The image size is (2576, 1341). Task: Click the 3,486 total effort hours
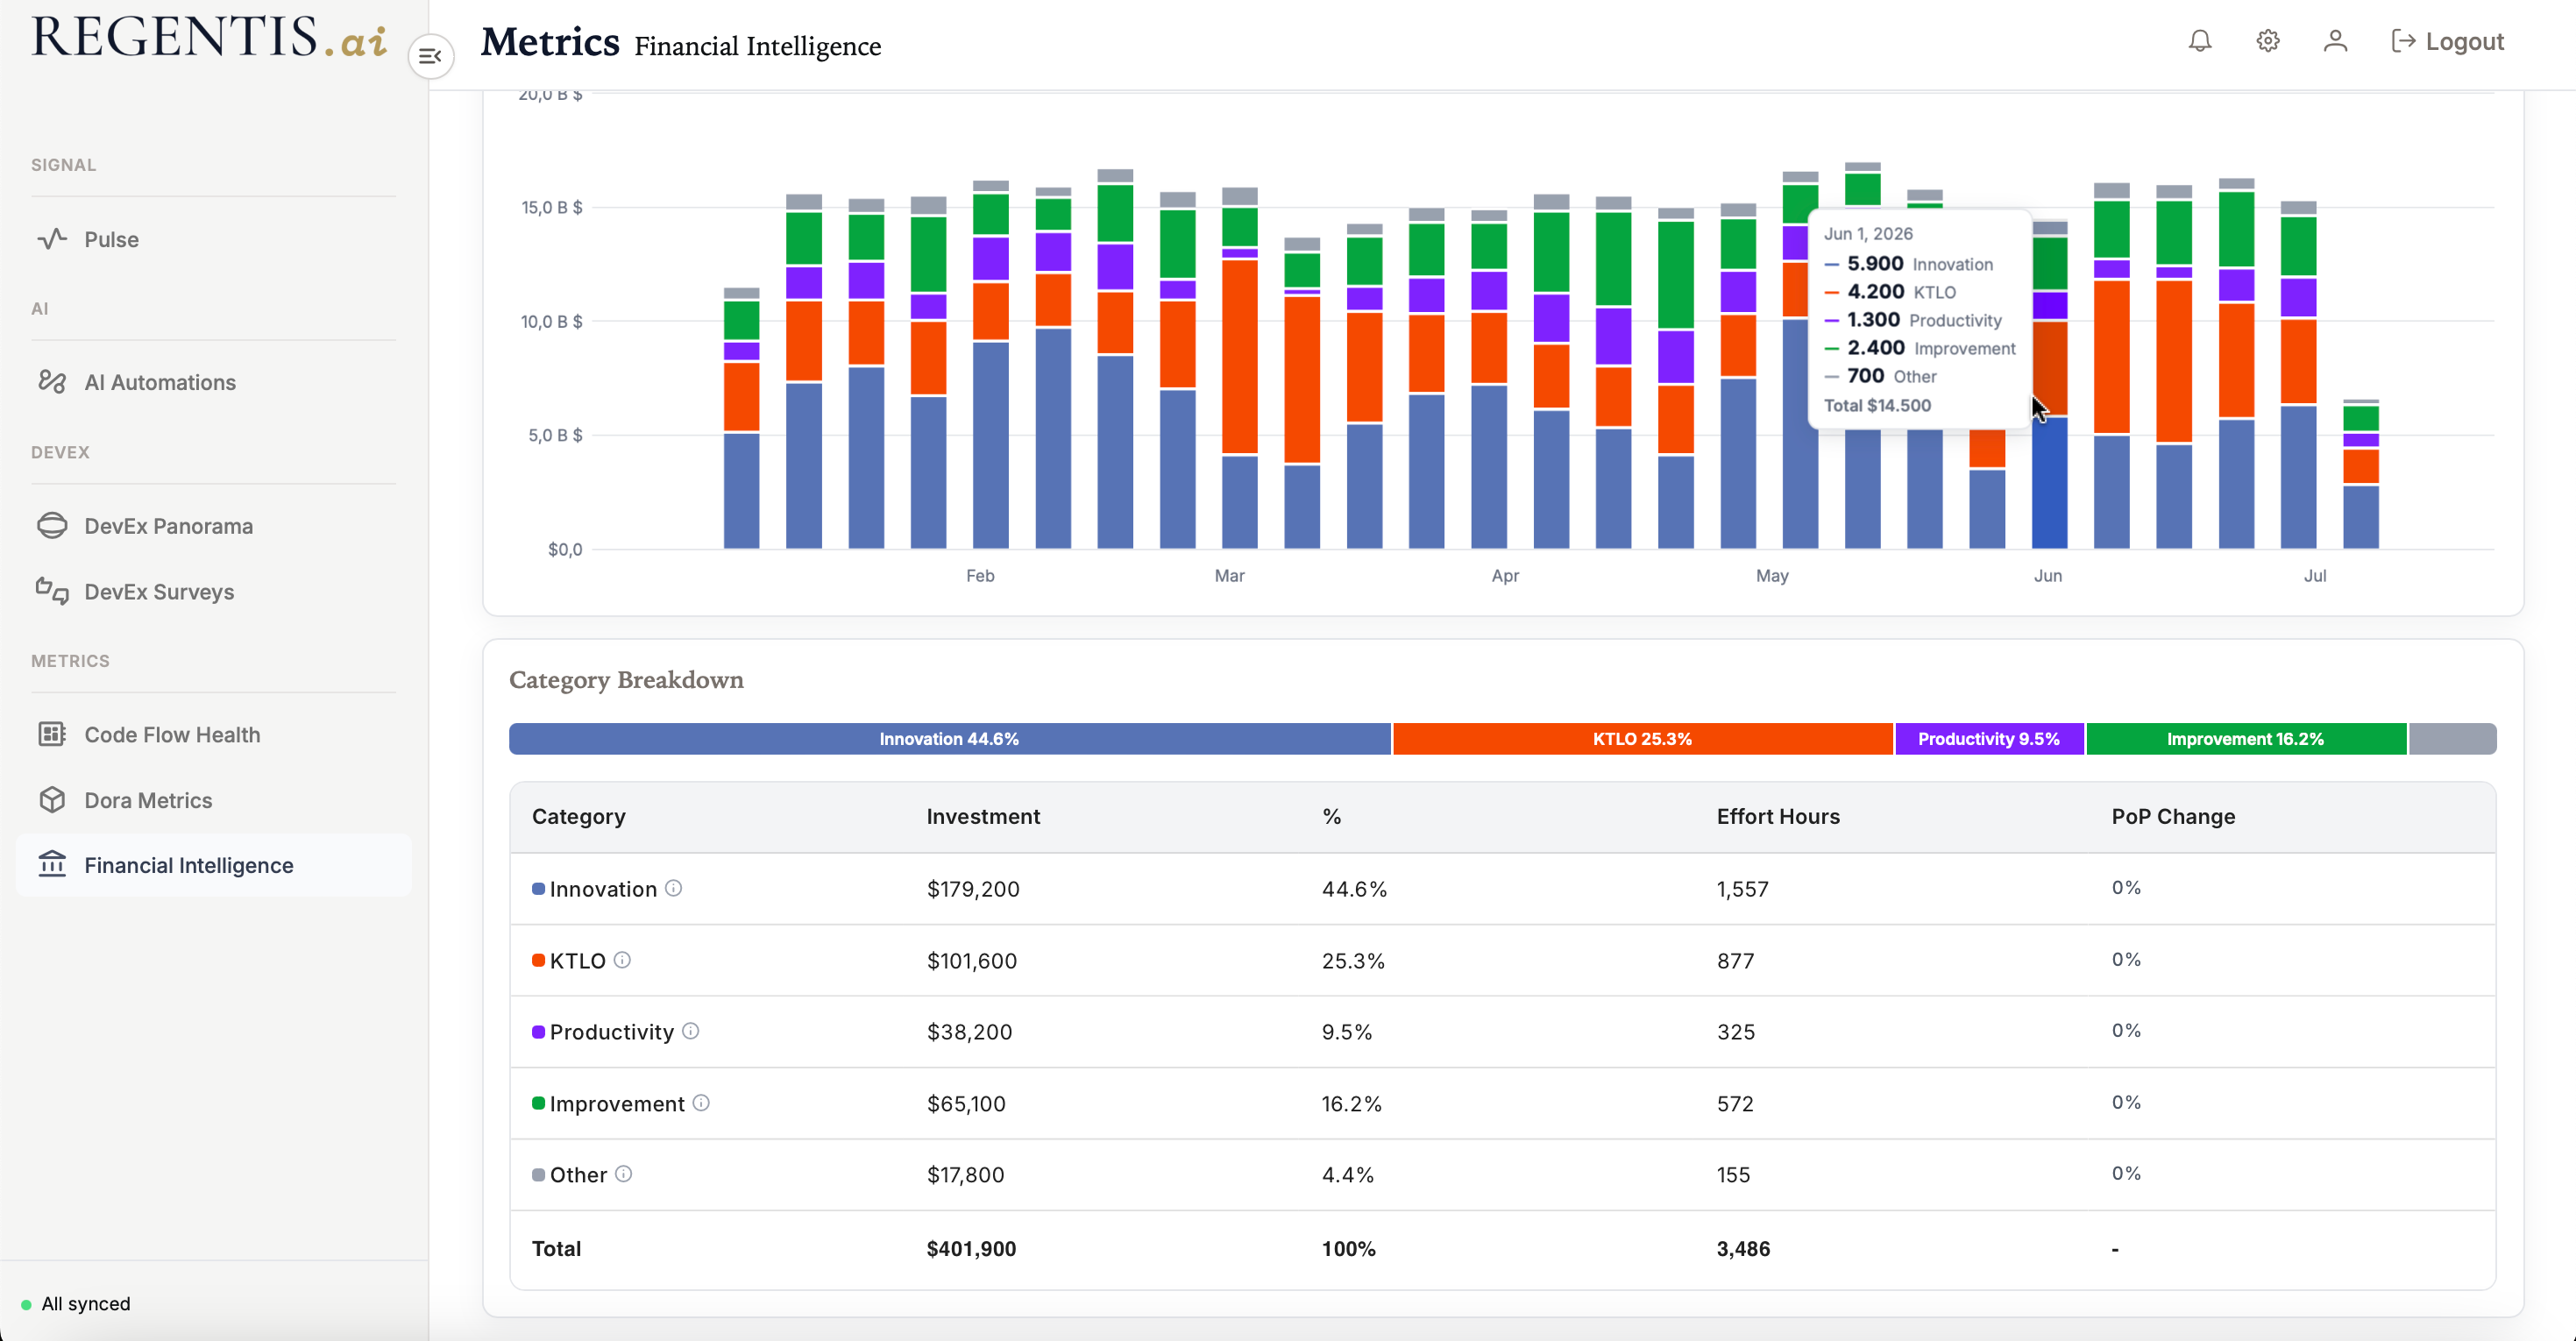(x=1743, y=1249)
